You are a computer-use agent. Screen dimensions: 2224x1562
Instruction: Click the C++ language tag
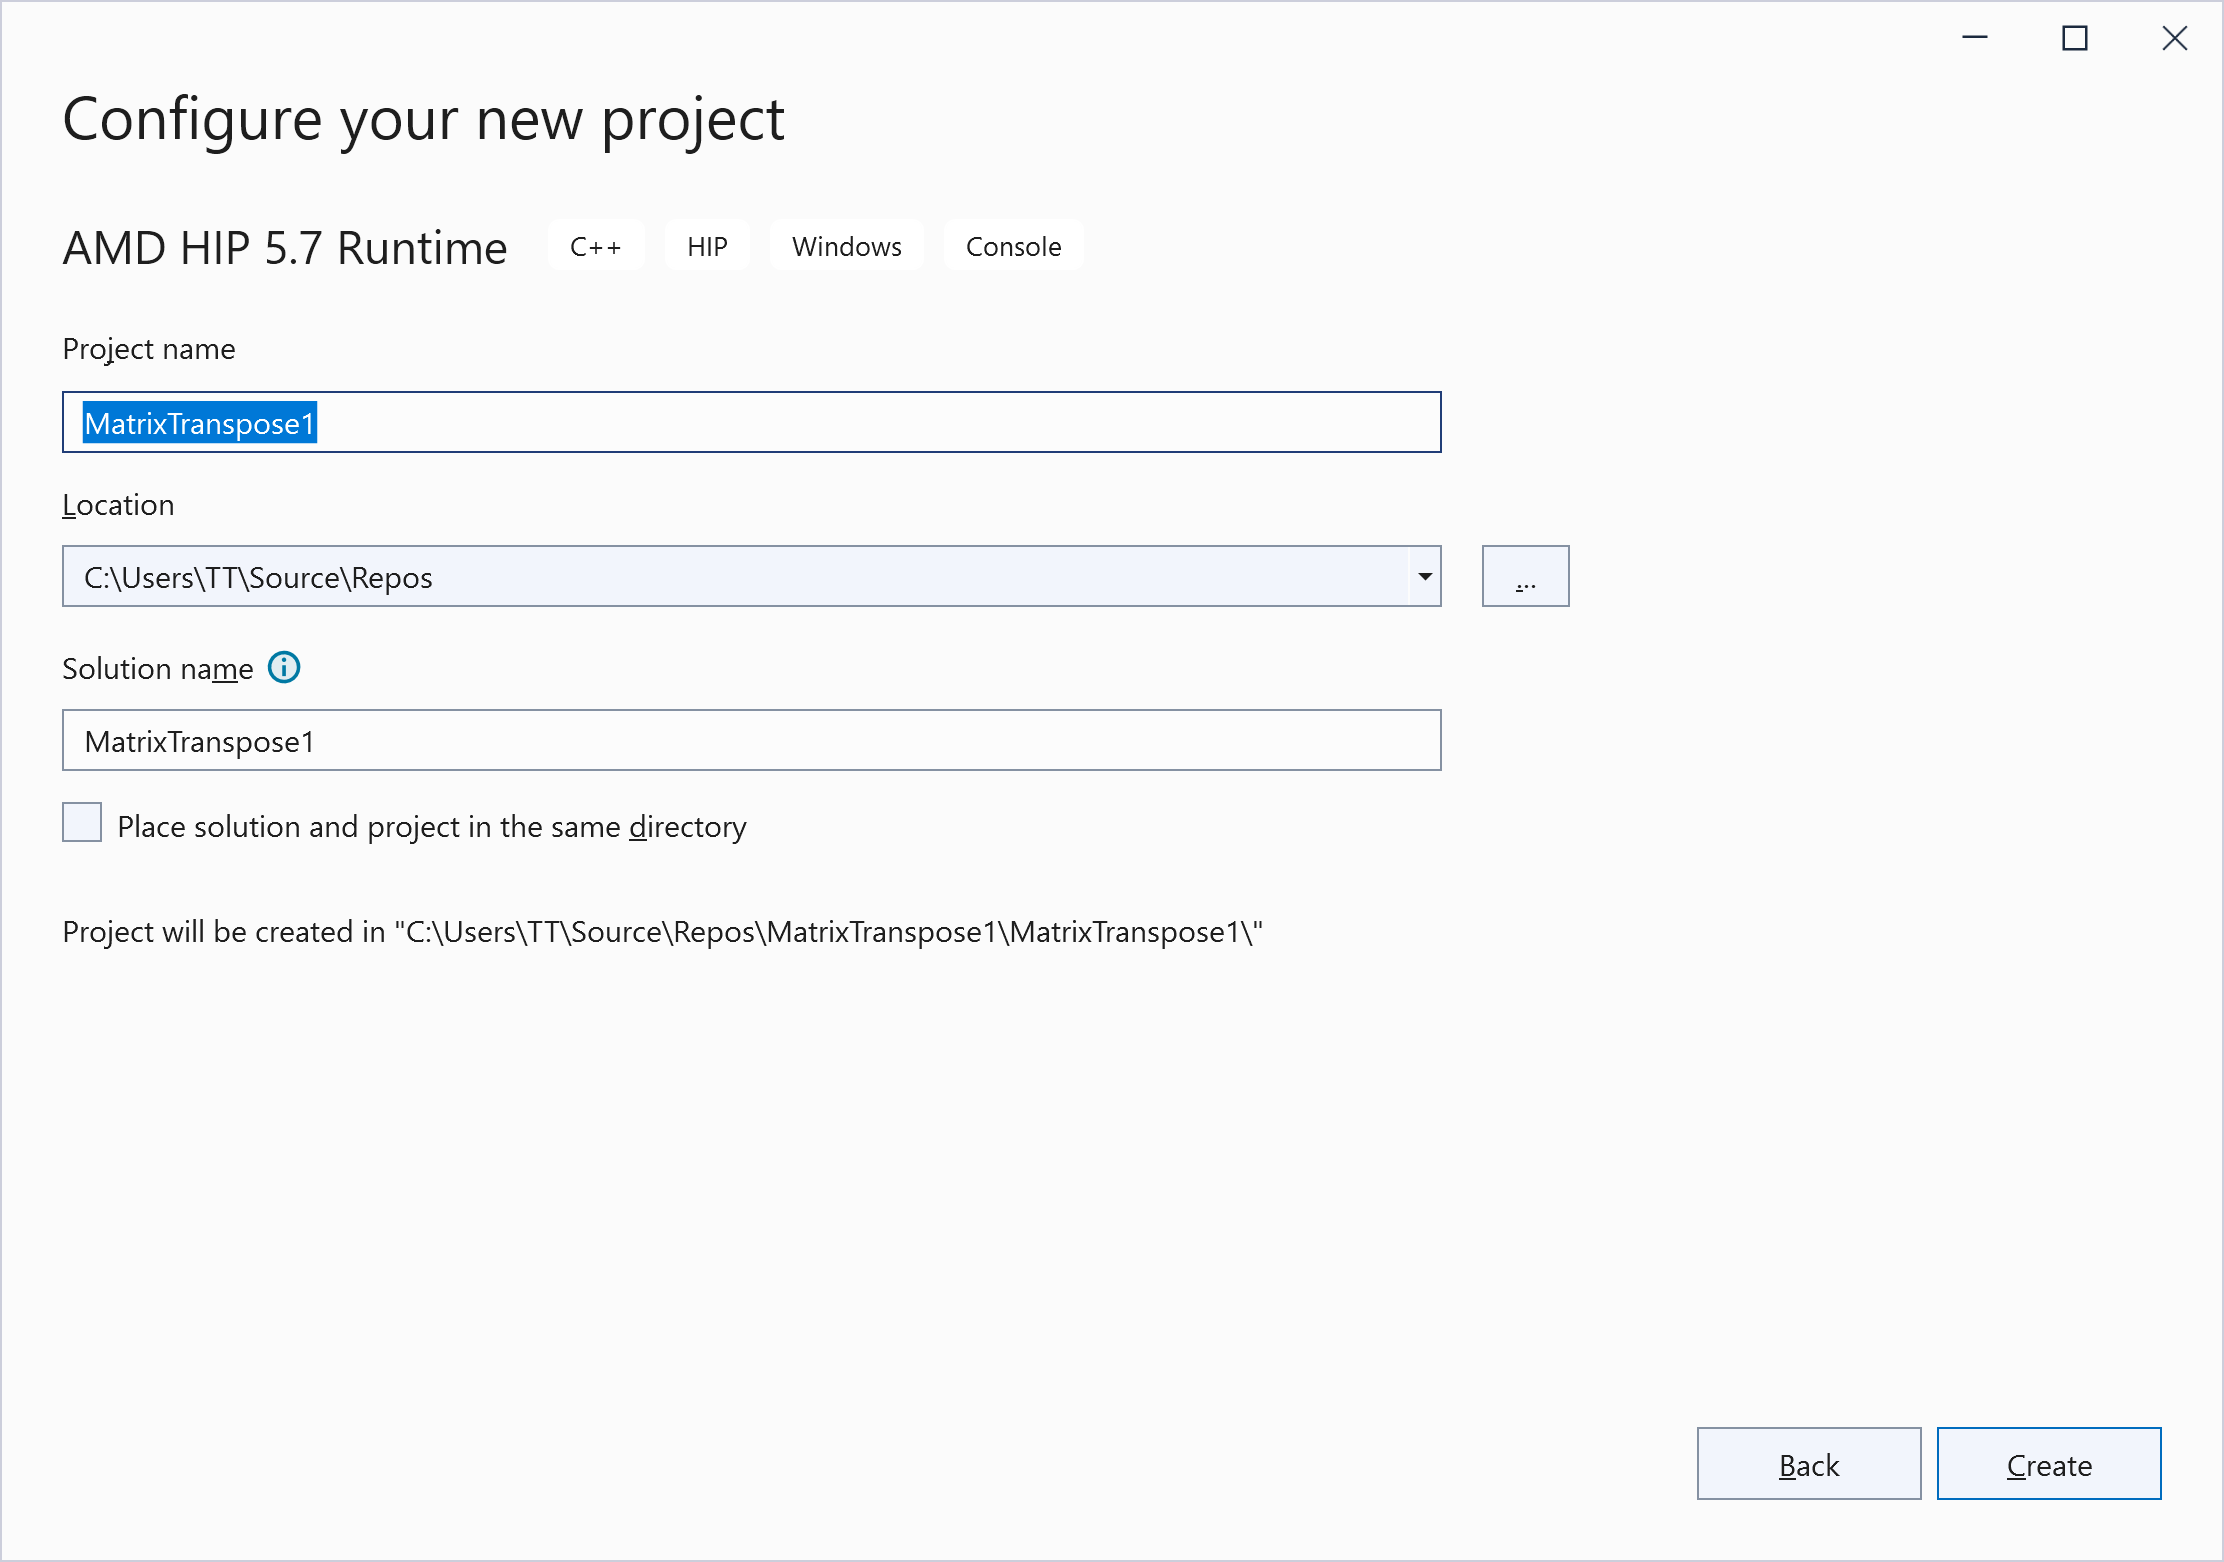[x=596, y=246]
